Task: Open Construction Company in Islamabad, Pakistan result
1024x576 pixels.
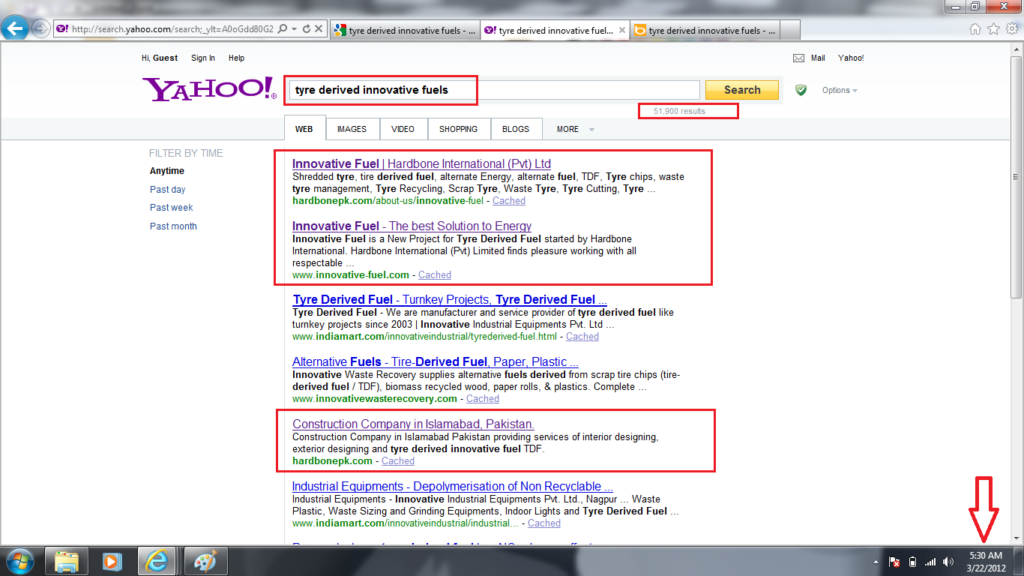Action: tap(413, 424)
